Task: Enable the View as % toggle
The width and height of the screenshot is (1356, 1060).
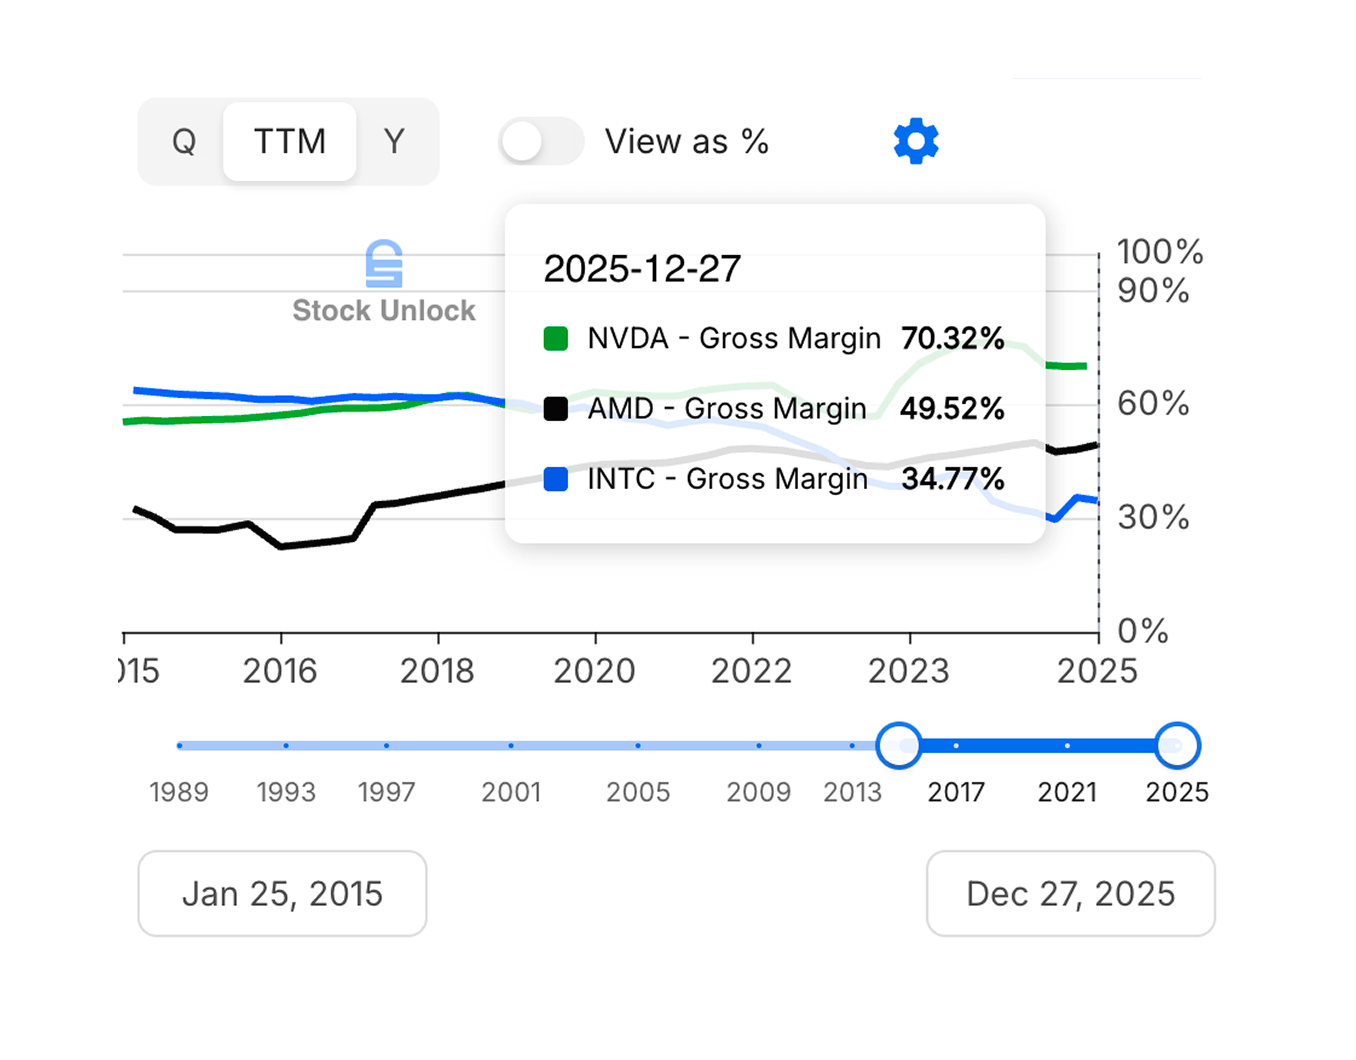Action: pyautogui.click(x=540, y=141)
